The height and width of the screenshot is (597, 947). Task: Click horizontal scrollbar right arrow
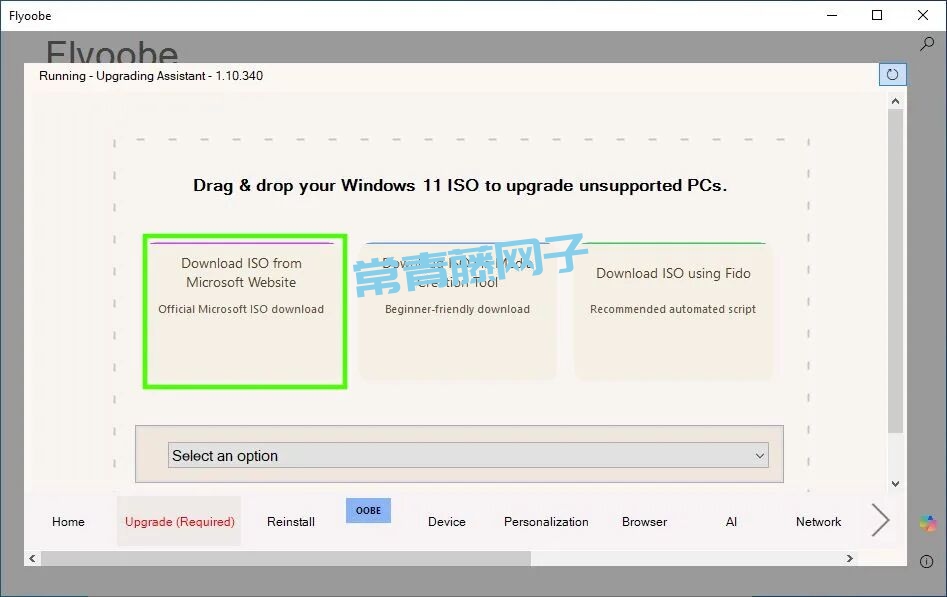pyautogui.click(x=850, y=559)
